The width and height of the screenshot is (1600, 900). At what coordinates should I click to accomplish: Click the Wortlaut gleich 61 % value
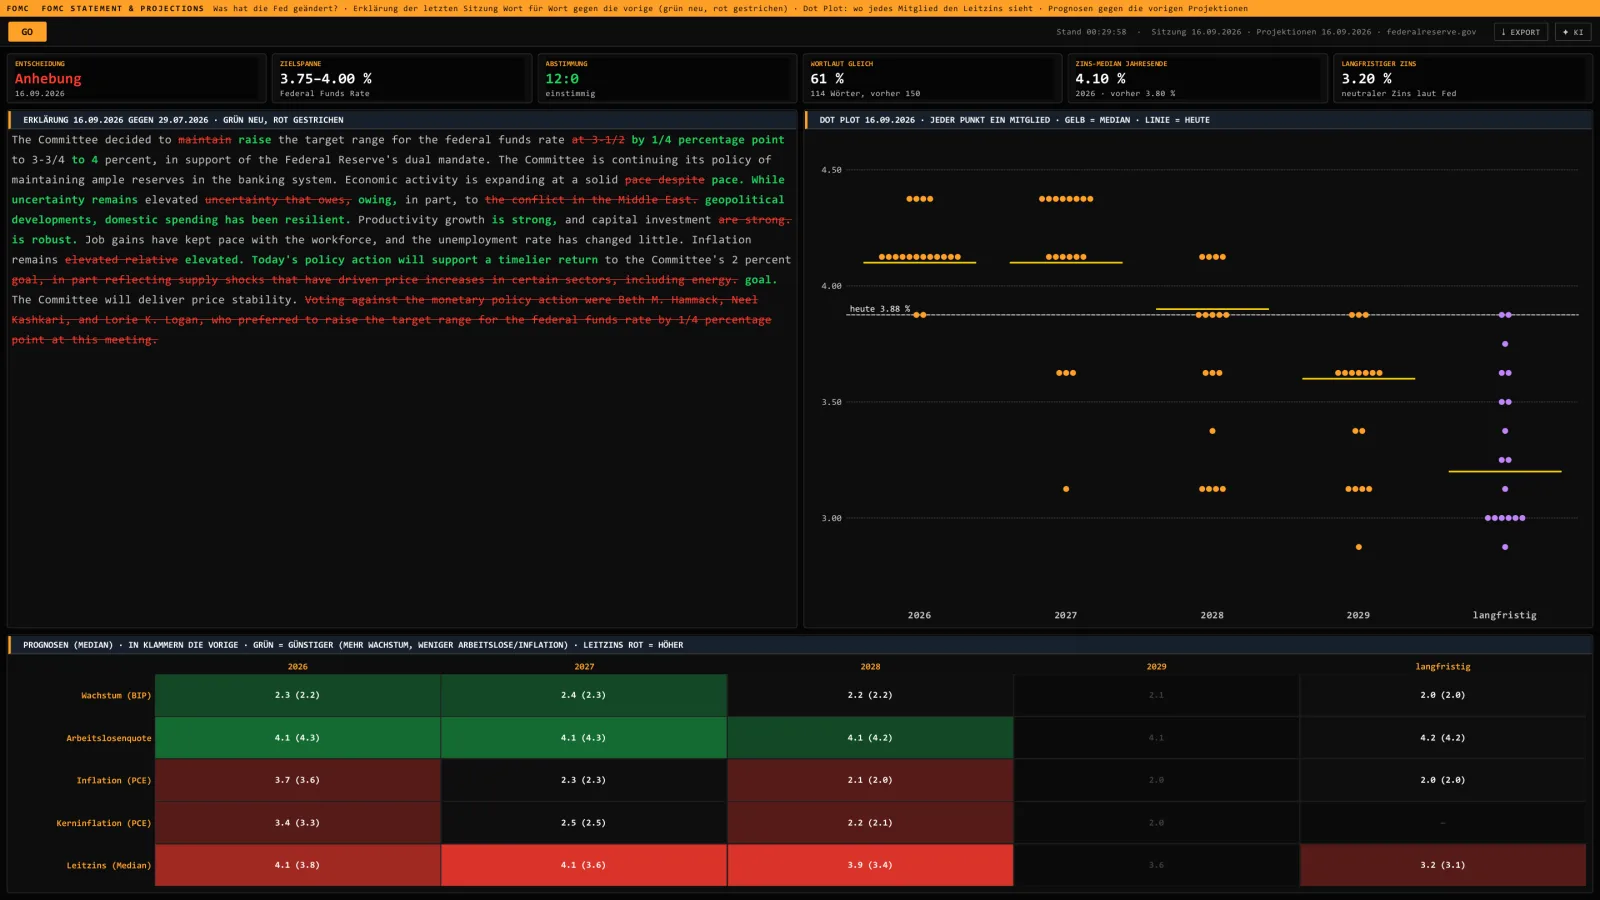(827, 79)
